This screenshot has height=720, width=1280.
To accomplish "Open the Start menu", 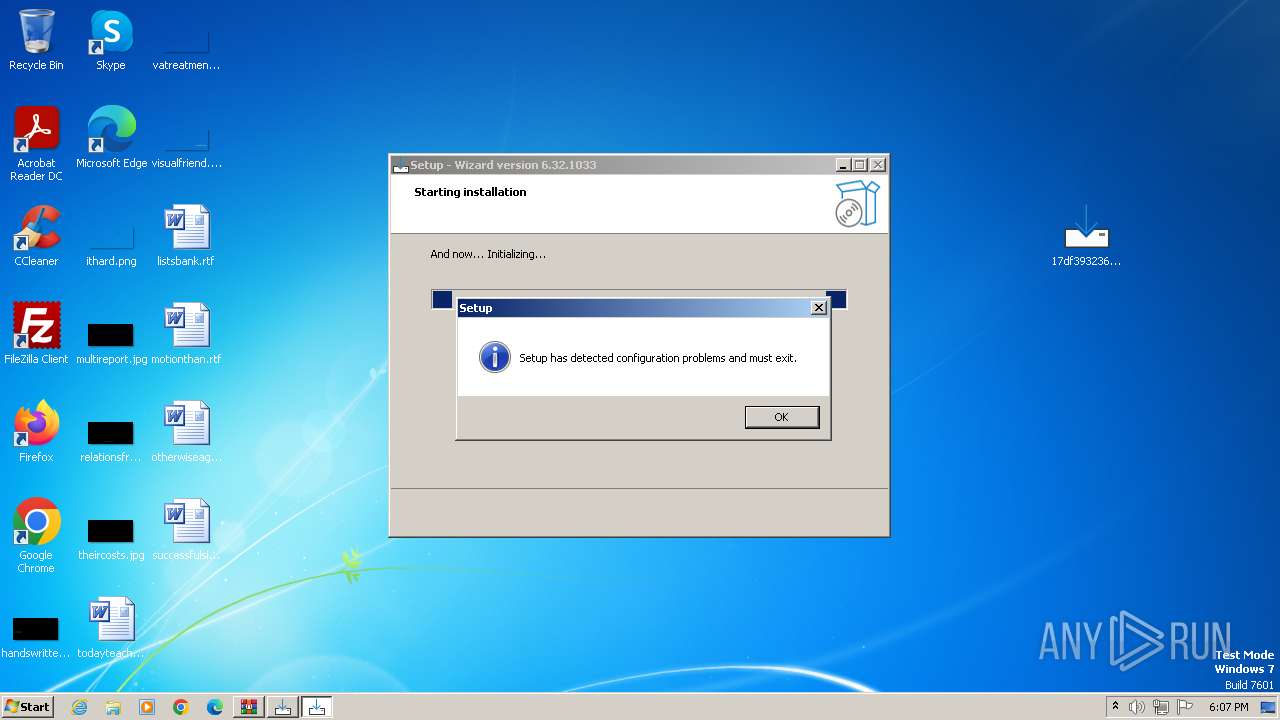I will click(27, 707).
